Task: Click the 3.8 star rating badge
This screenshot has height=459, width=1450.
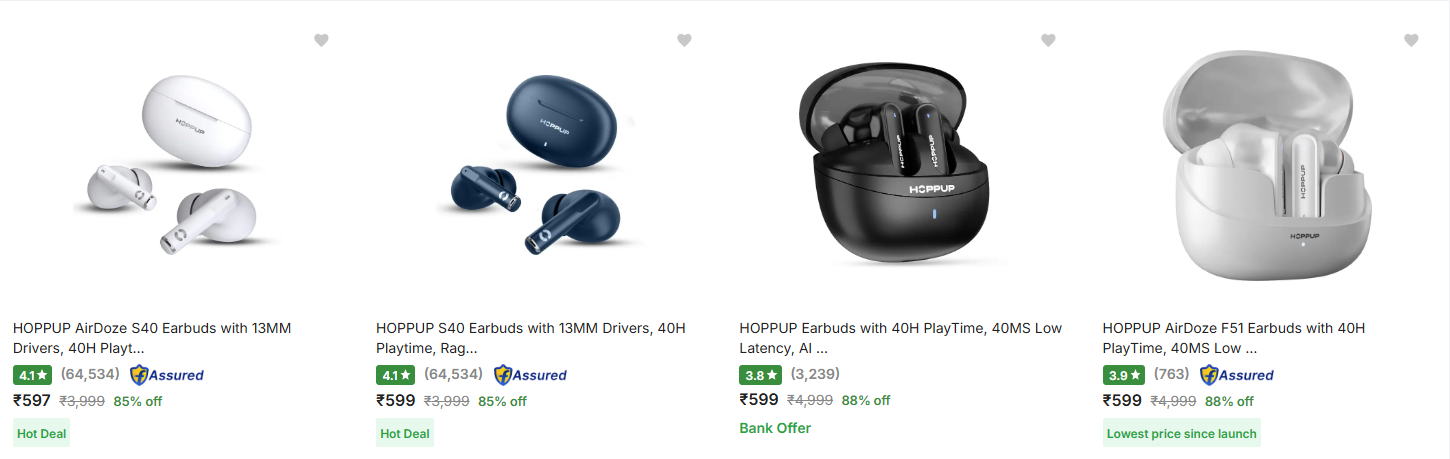Action: coord(759,375)
